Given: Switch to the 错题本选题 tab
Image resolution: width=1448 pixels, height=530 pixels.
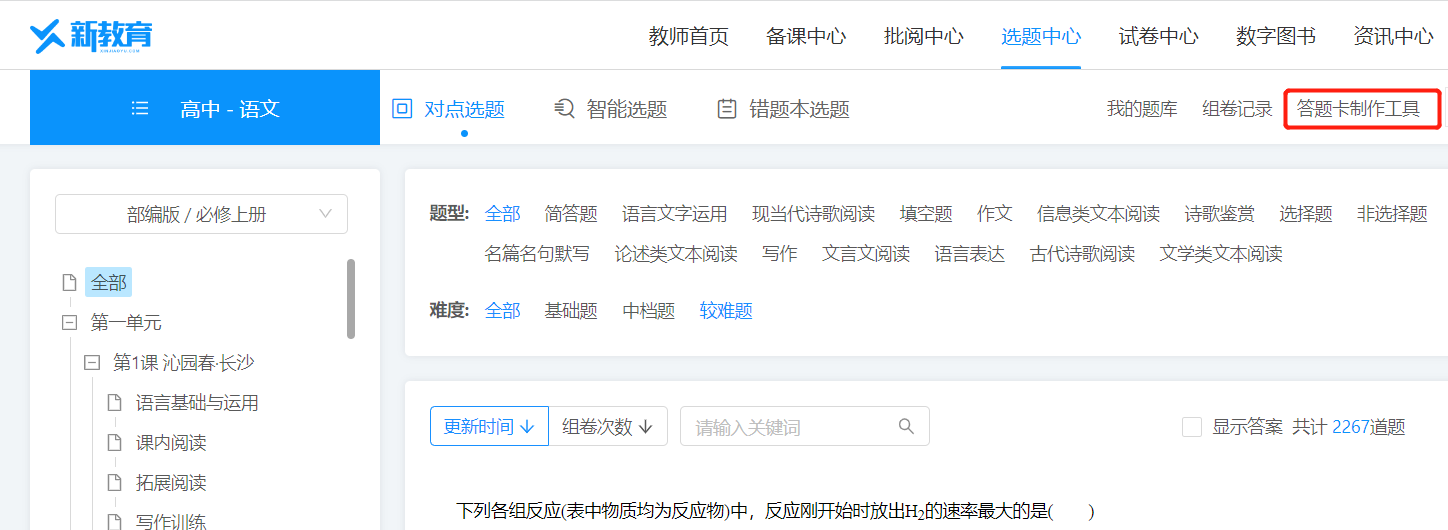Looking at the screenshot, I should (783, 109).
